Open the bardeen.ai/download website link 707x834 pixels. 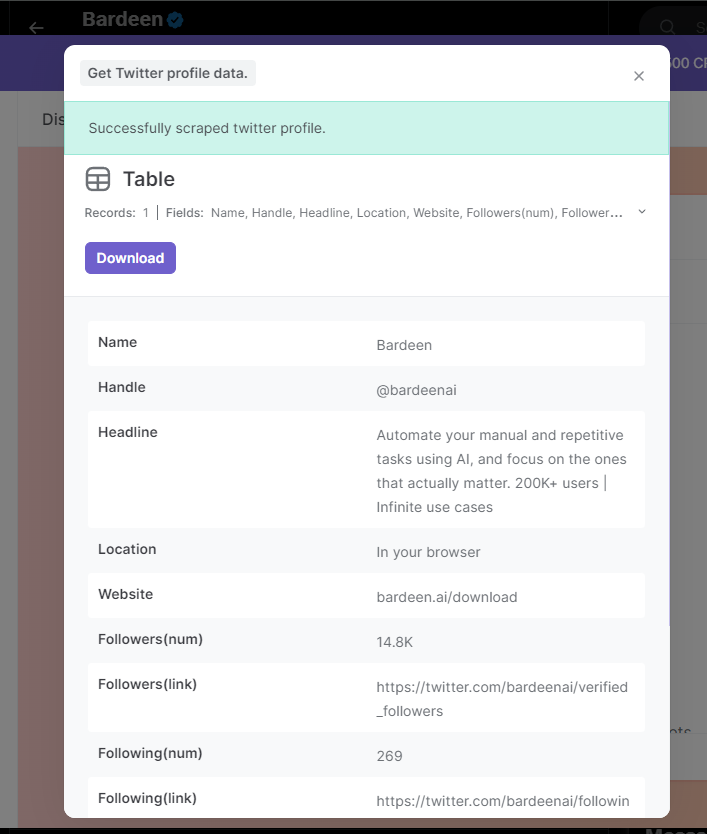(447, 594)
